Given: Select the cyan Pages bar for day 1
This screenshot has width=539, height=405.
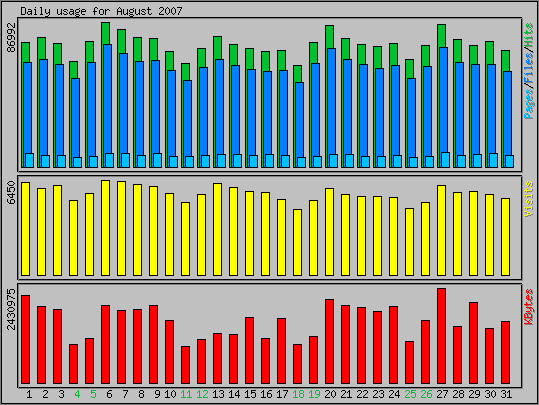Looking at the screenshot, I should pos(30,161).
